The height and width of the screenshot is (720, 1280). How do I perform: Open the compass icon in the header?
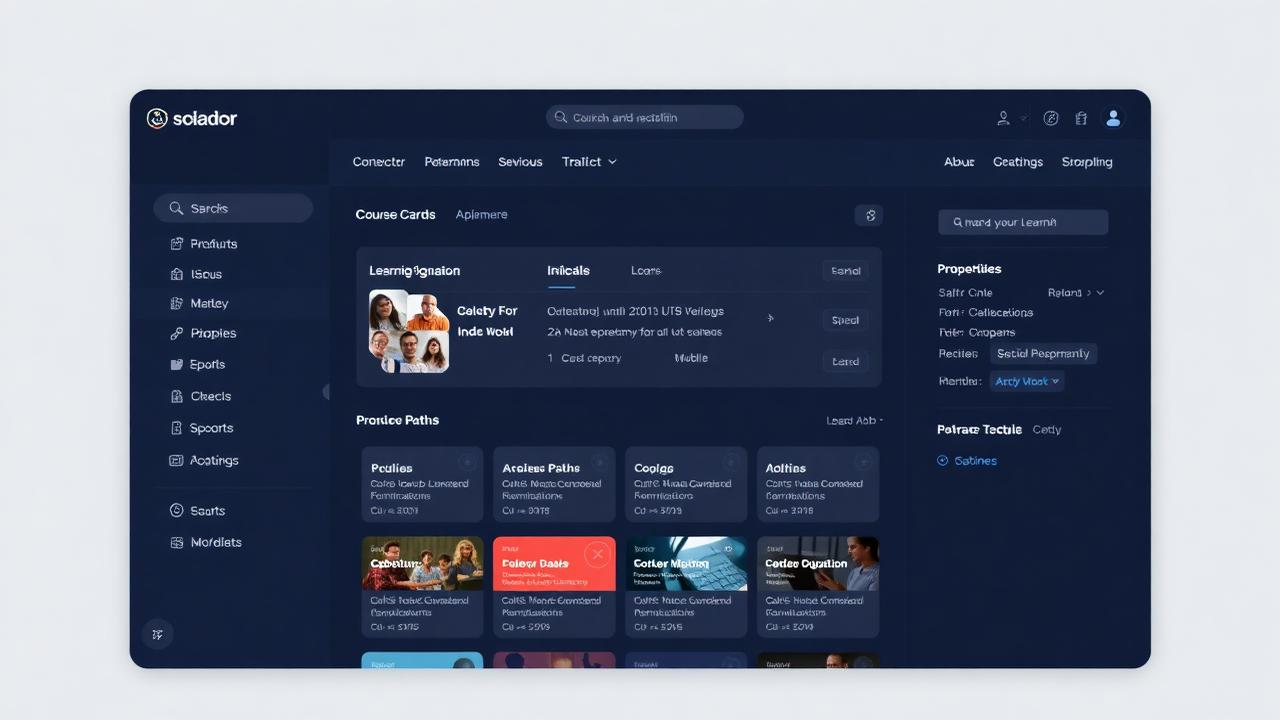click(1051, 118)
